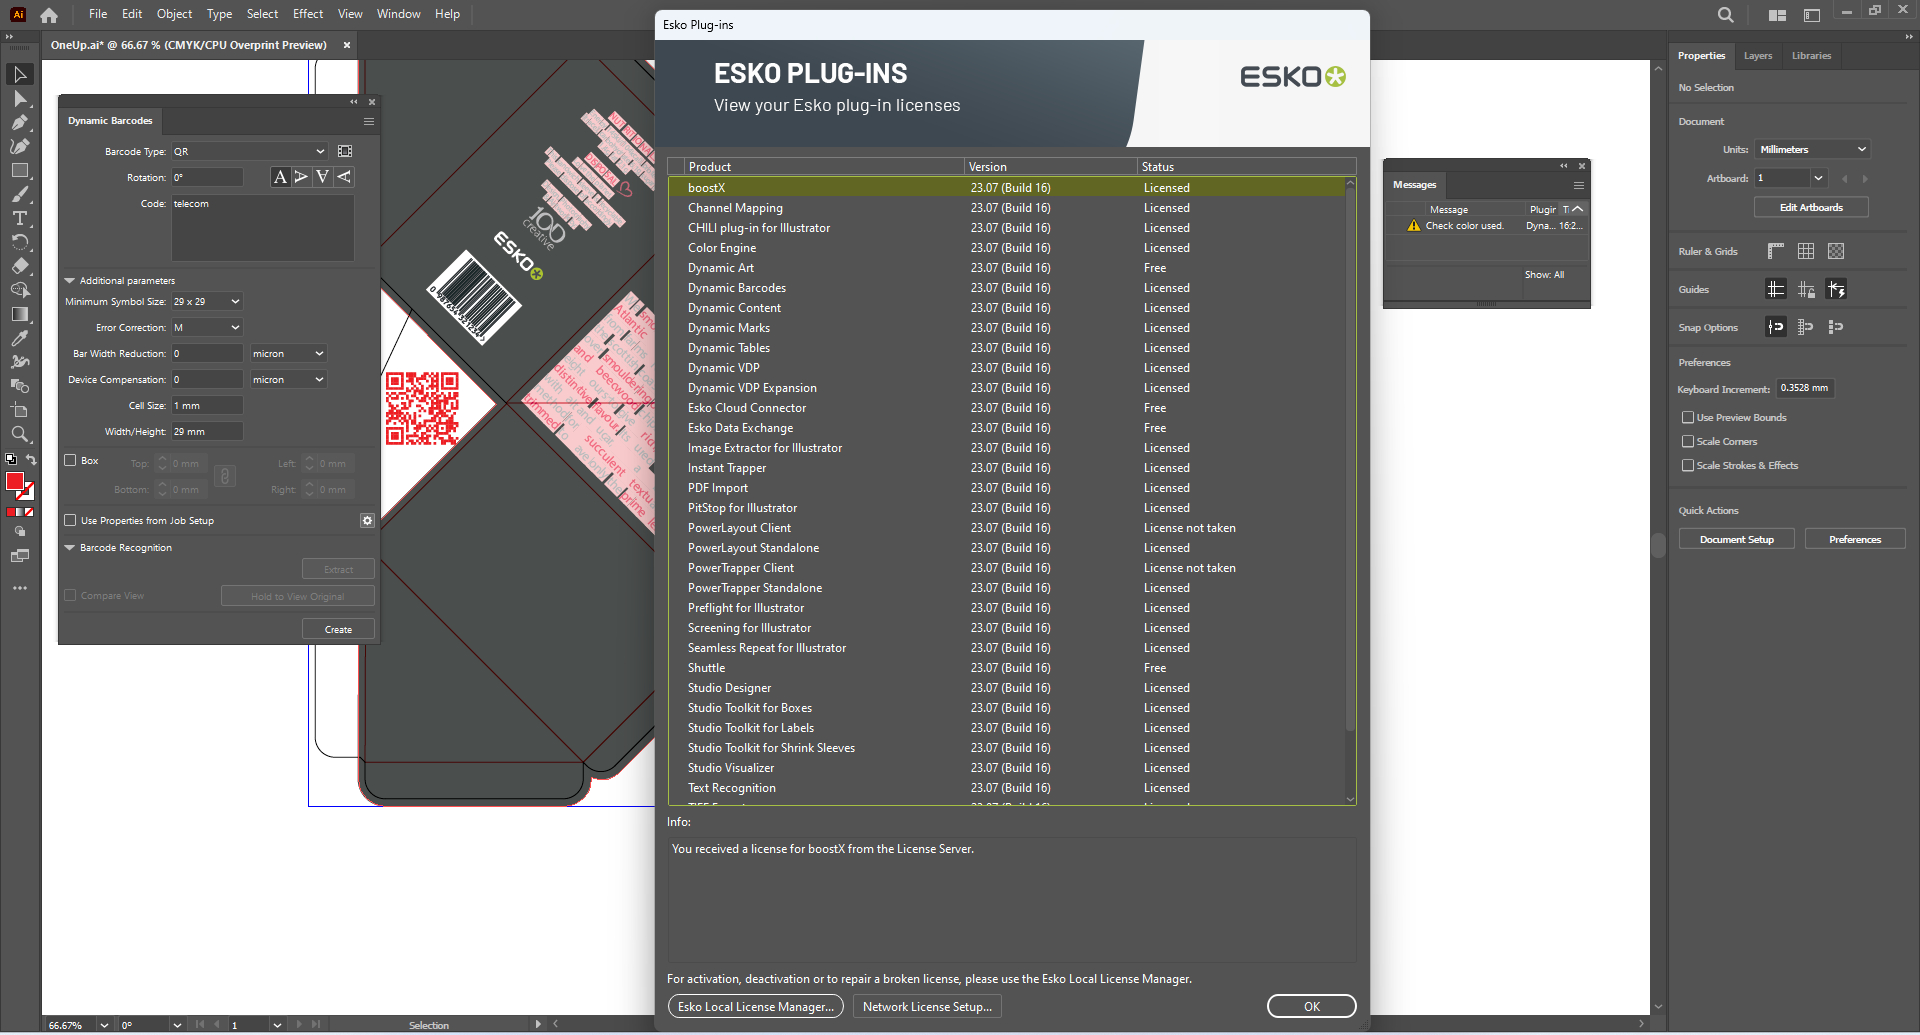
Task: Toggle show guides icon
Action: [x=1776, y=290]
